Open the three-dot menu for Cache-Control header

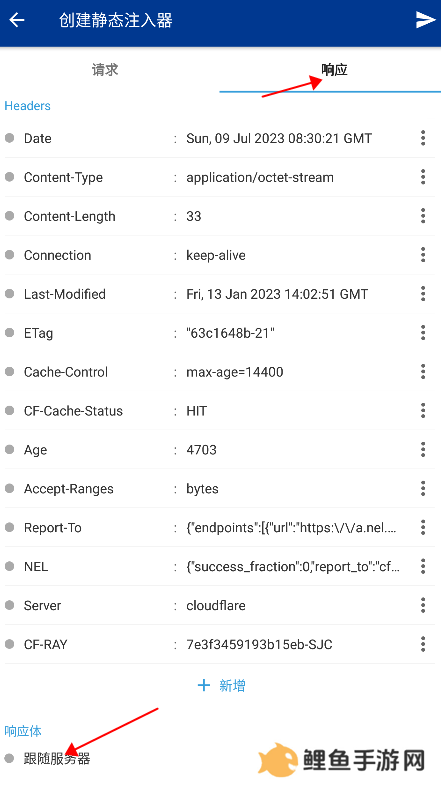423,372
